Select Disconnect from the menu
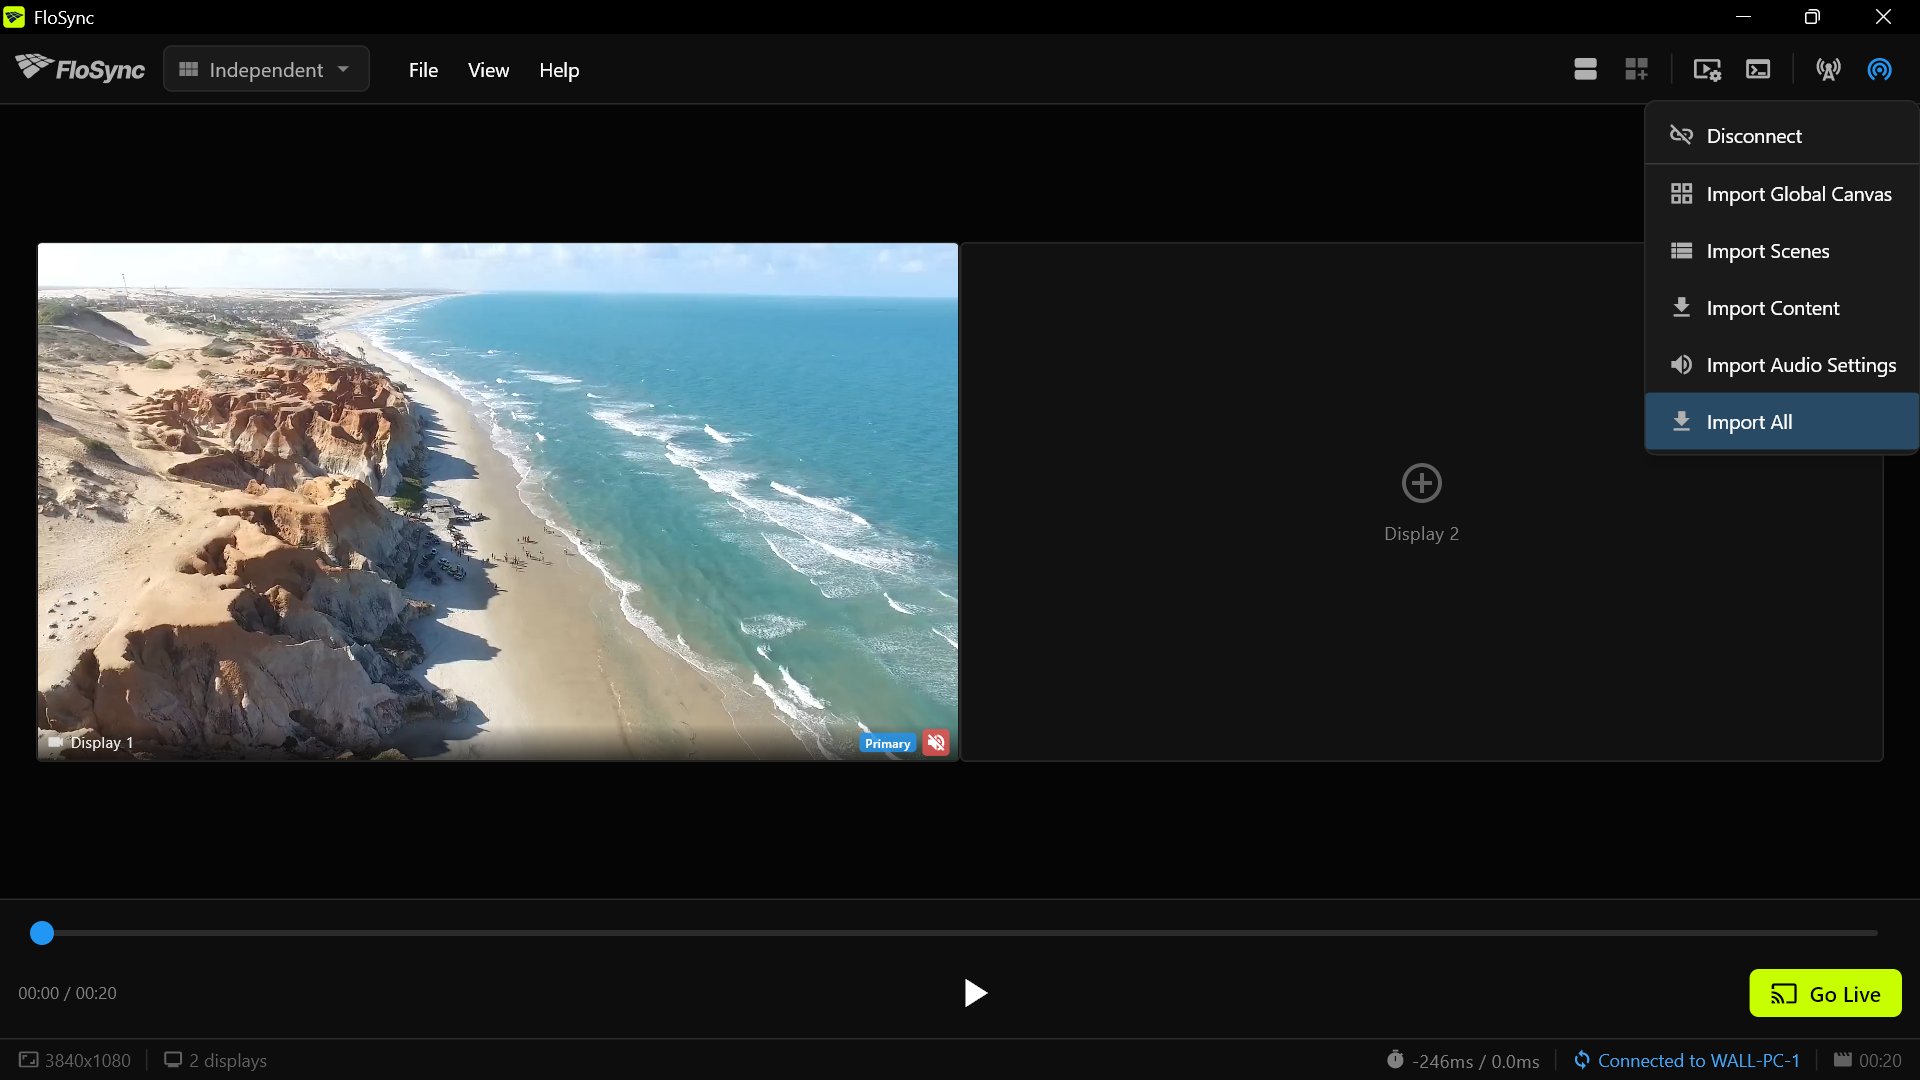This screenshot has width=1920, height=1080. 1782,136
